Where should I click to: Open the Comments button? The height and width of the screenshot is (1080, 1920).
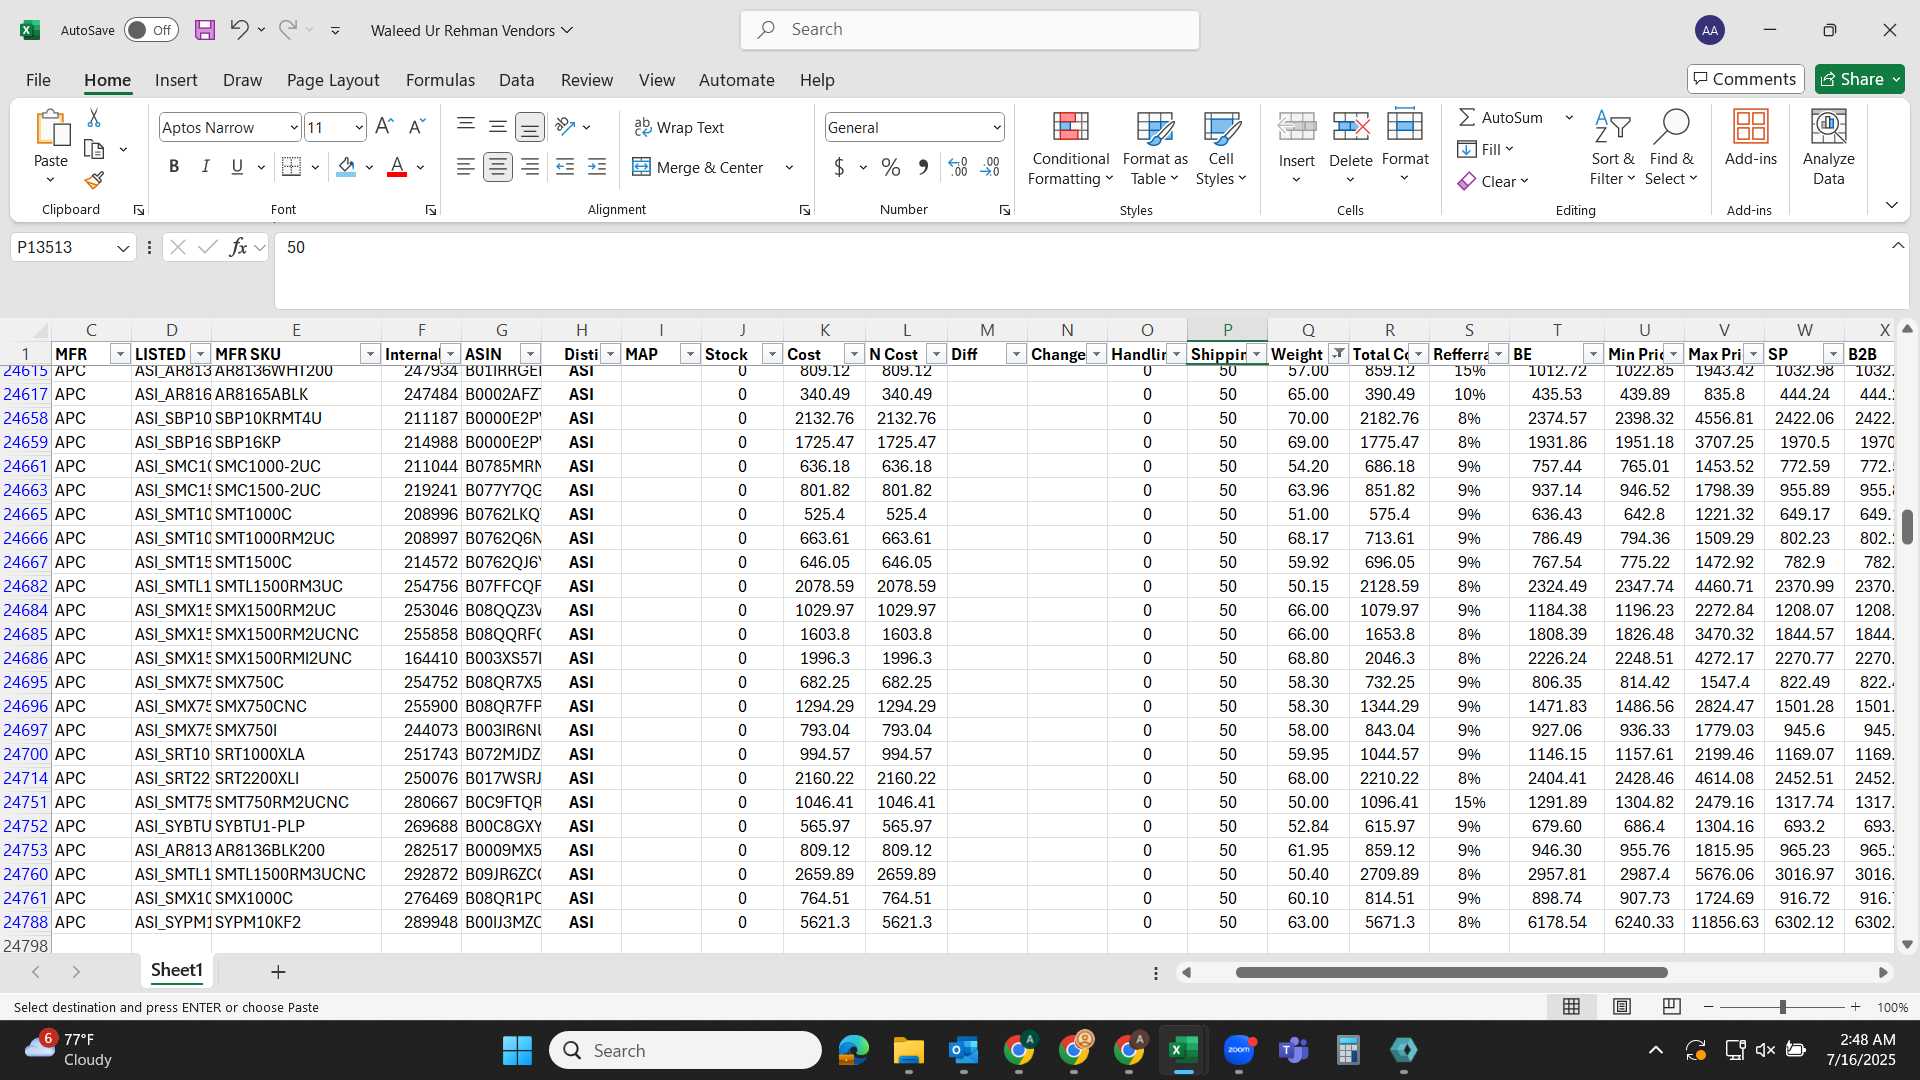click(1746, 79)
